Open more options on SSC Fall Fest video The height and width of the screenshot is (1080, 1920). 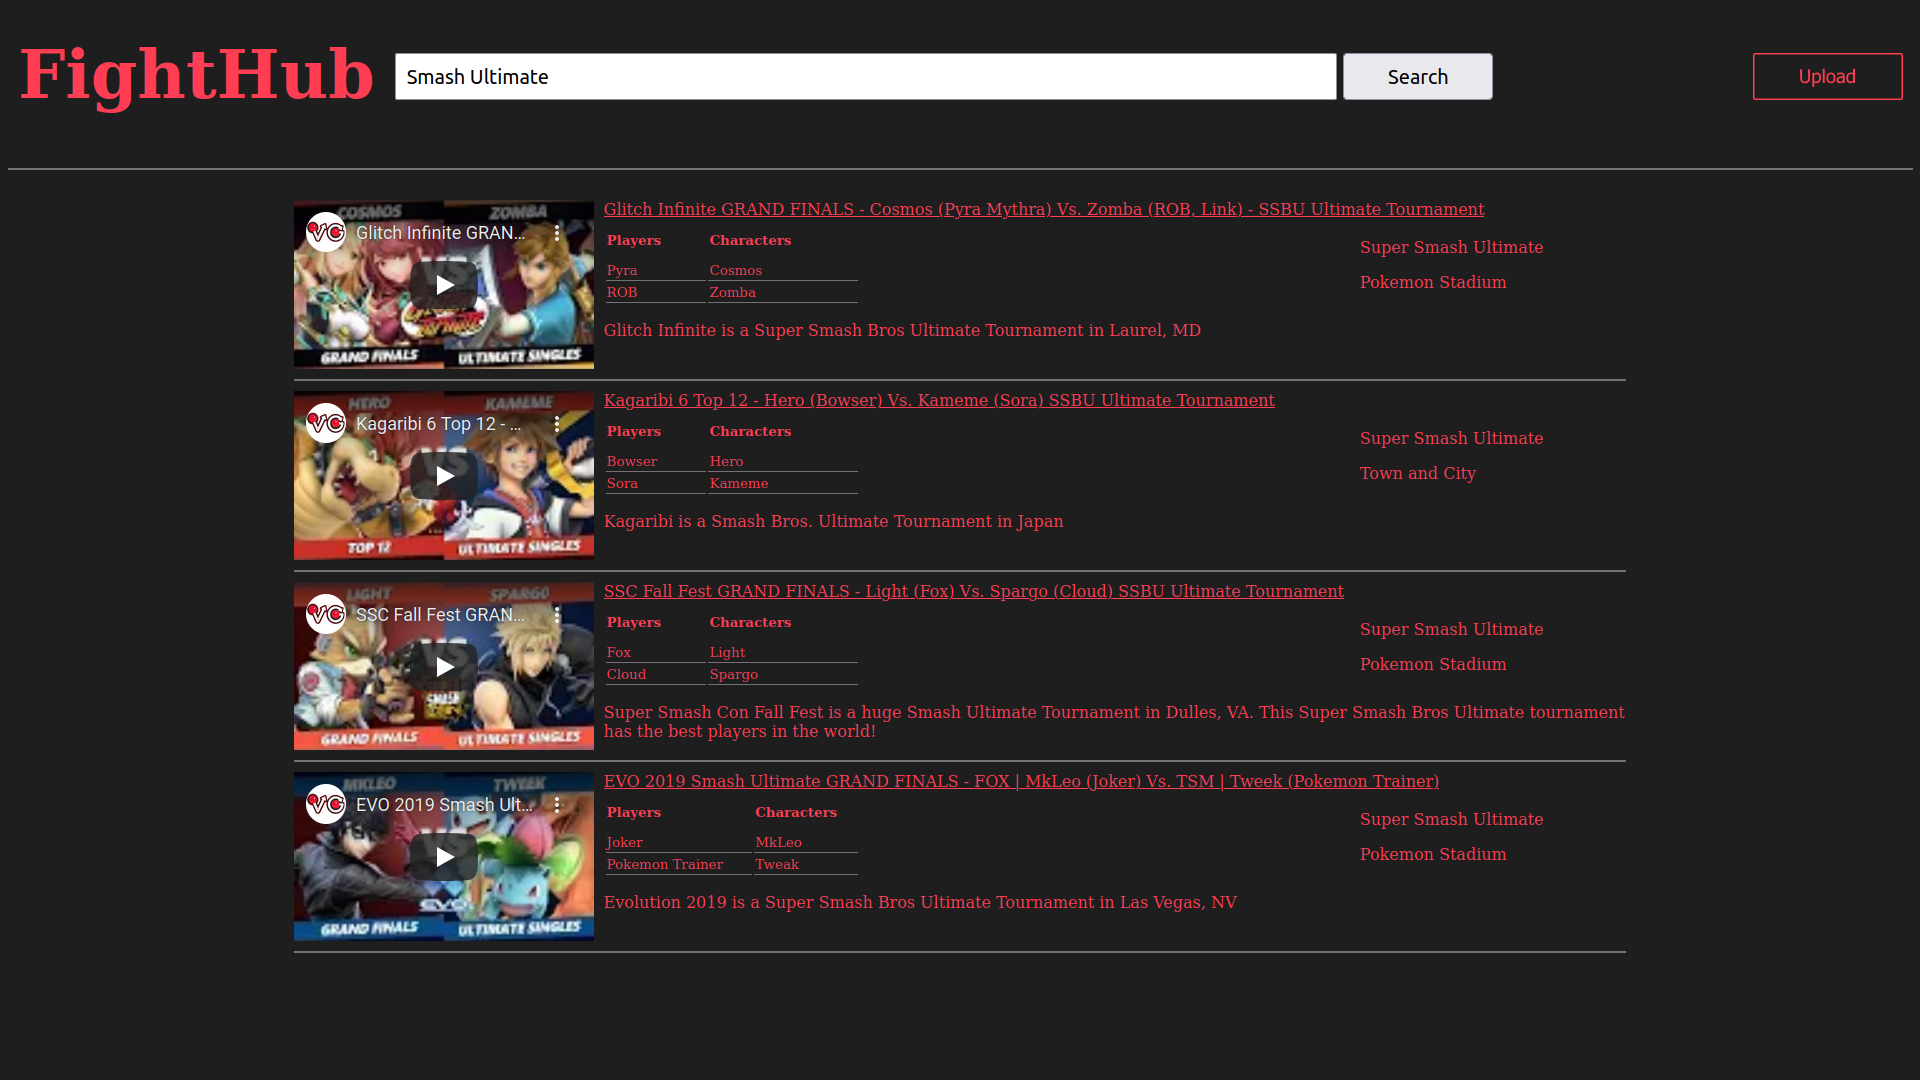[557, 615]
